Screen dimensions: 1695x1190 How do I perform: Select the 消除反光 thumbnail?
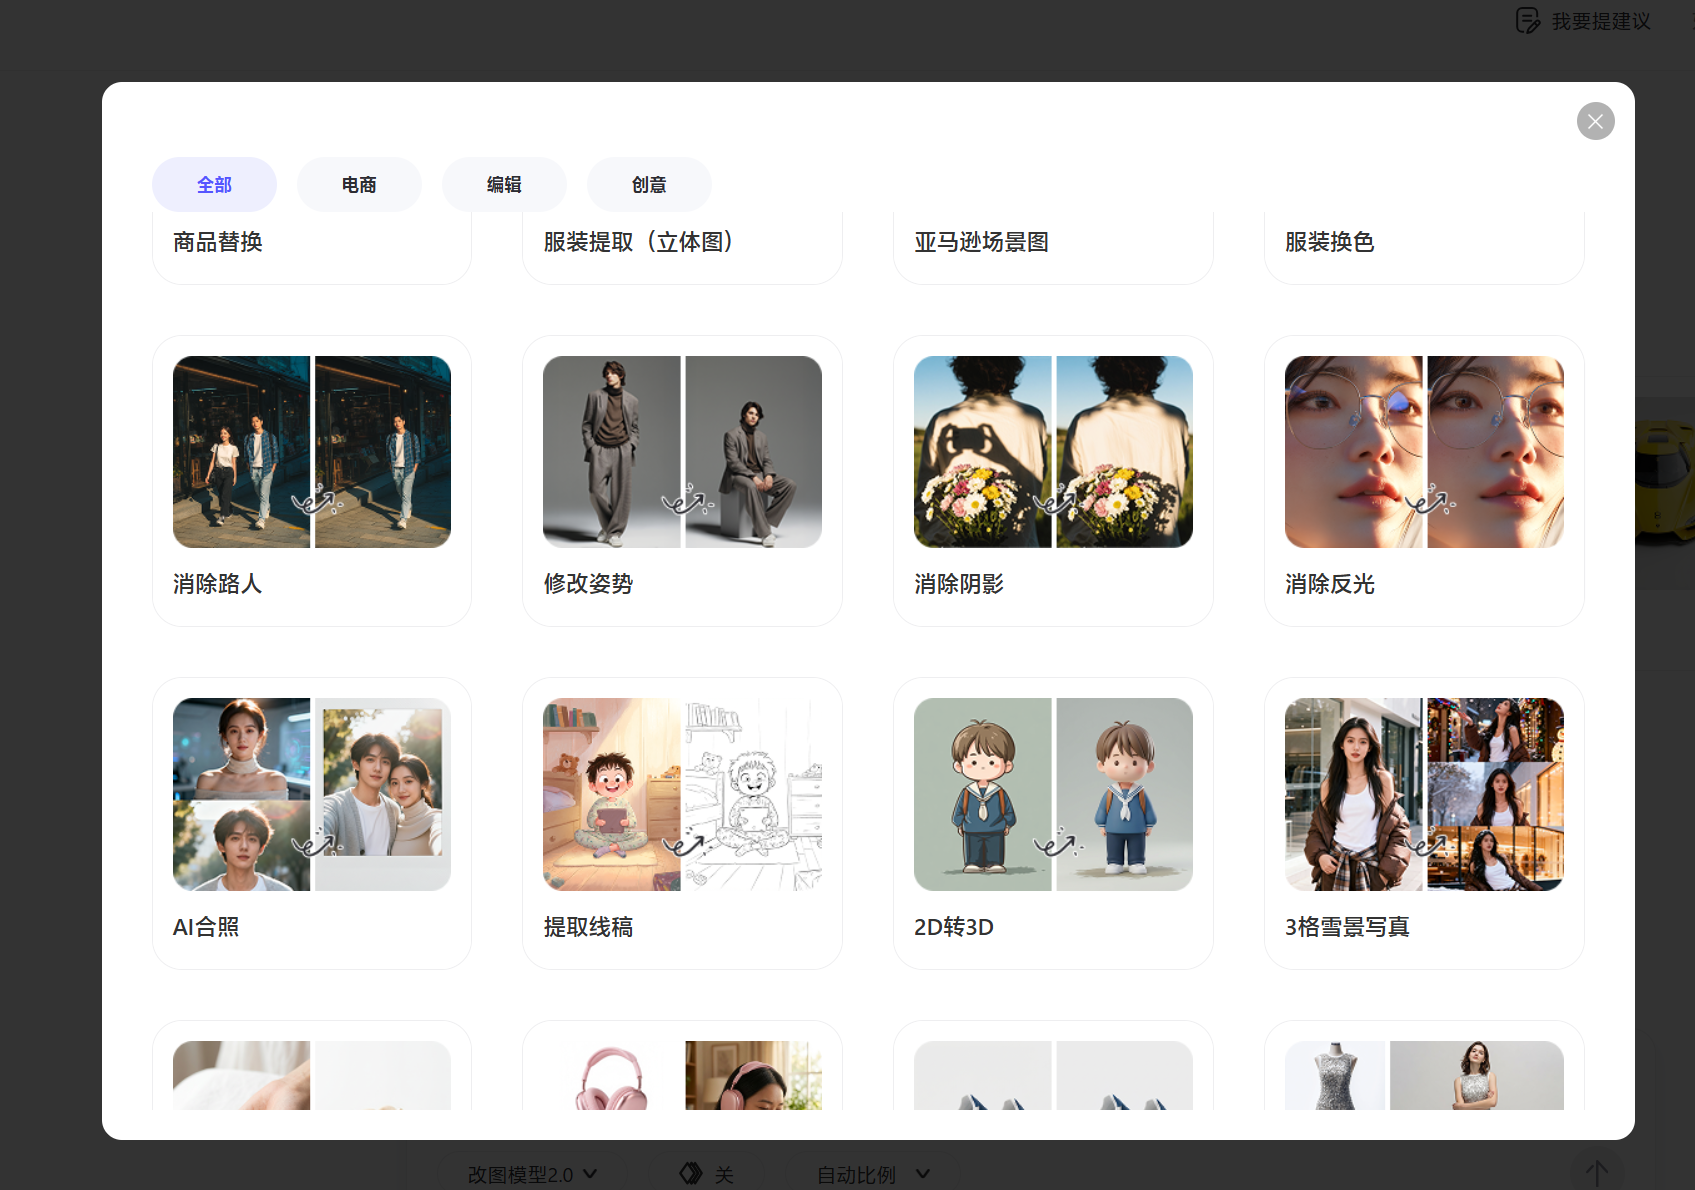(1424, 452)
